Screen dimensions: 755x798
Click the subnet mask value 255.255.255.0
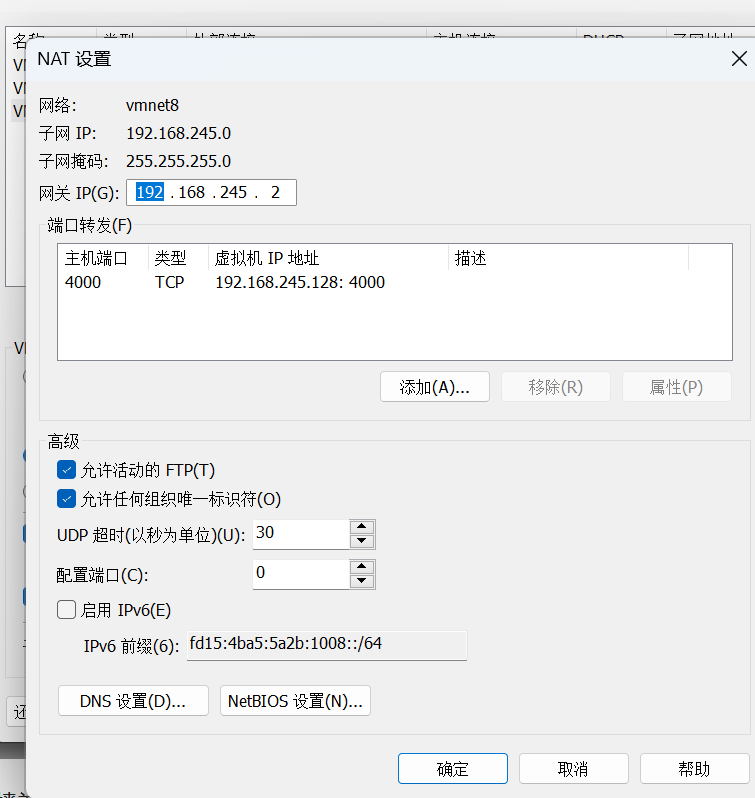(x=179, y=161)
